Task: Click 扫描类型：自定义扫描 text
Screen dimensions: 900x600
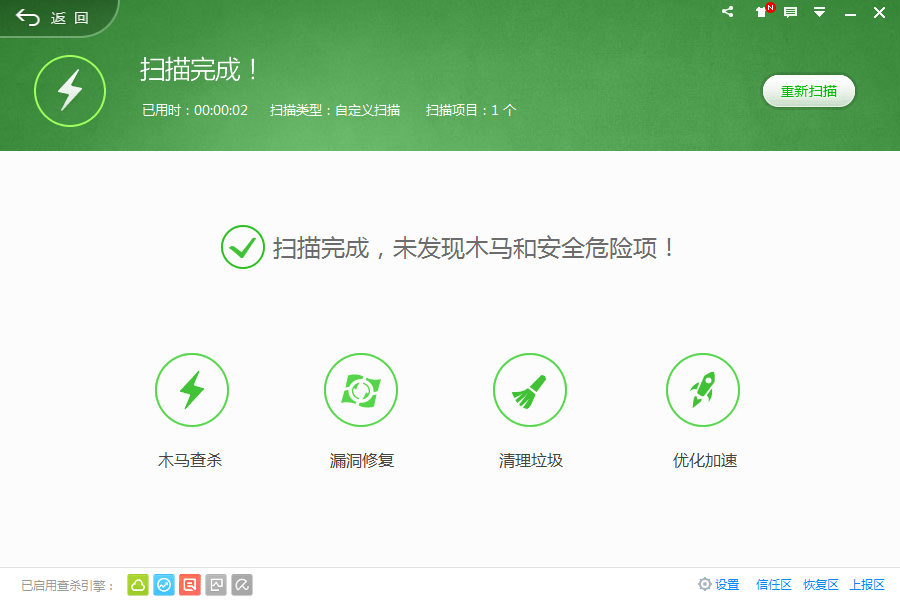Action: coord(335,110)
